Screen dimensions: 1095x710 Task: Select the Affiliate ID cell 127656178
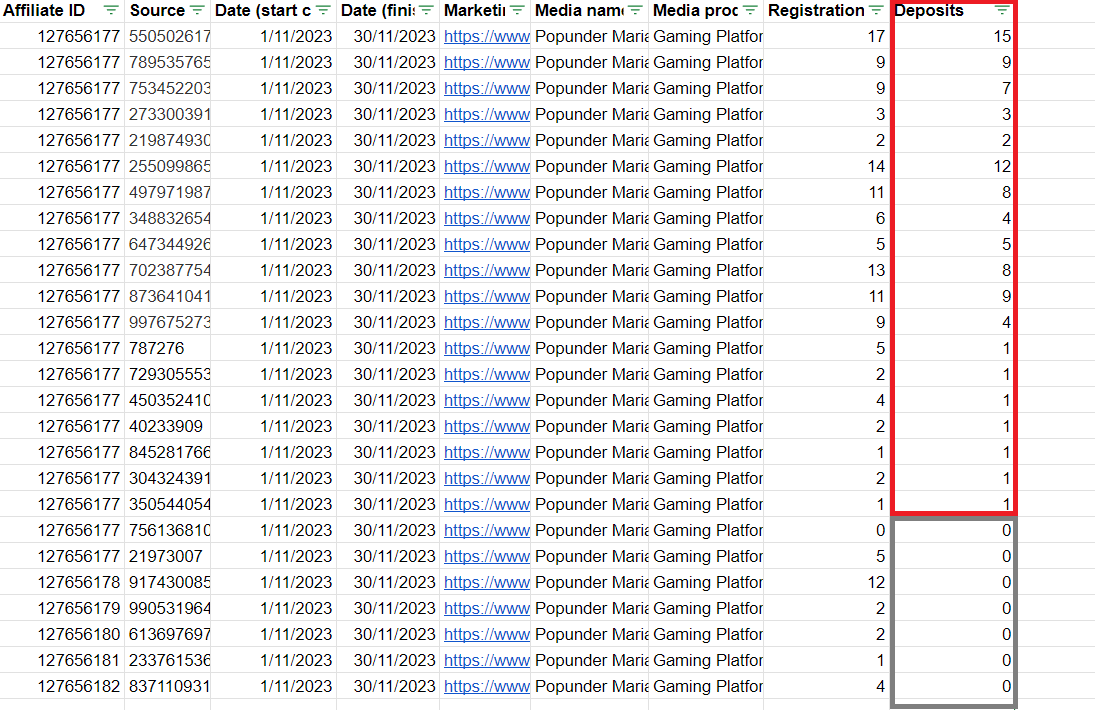(62, 582)
